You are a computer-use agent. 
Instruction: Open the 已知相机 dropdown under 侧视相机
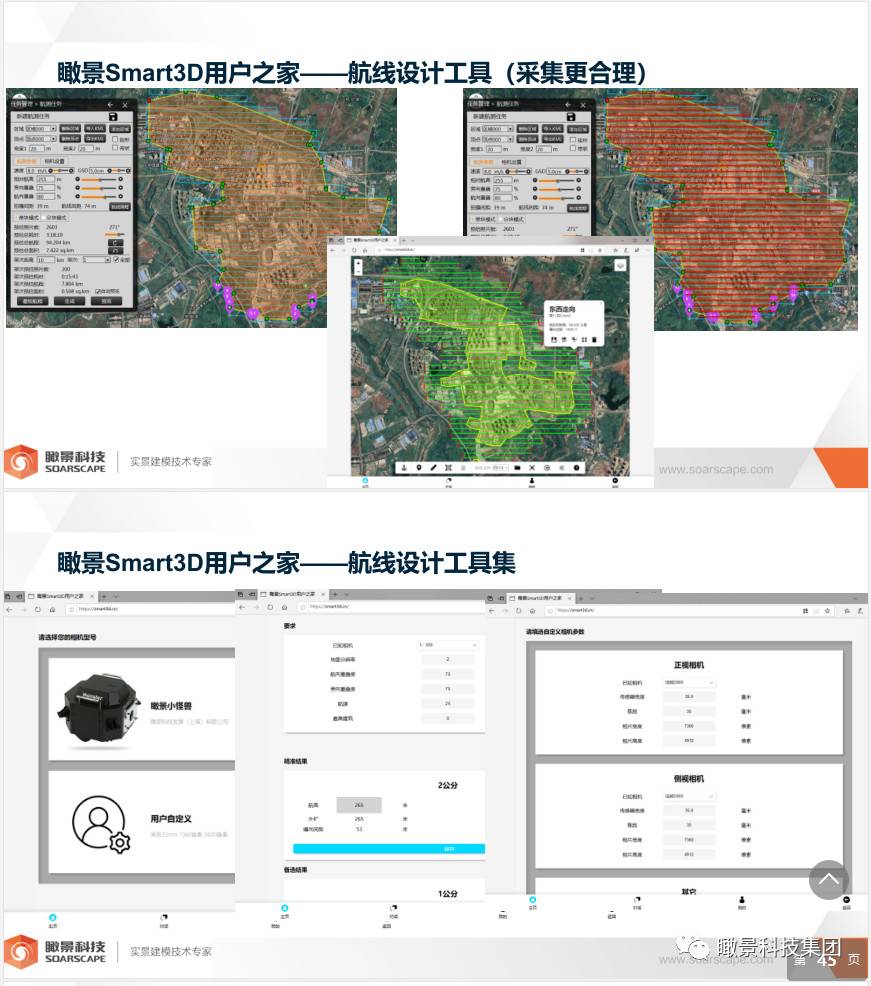pyautogui.click(x=689, y=796)
